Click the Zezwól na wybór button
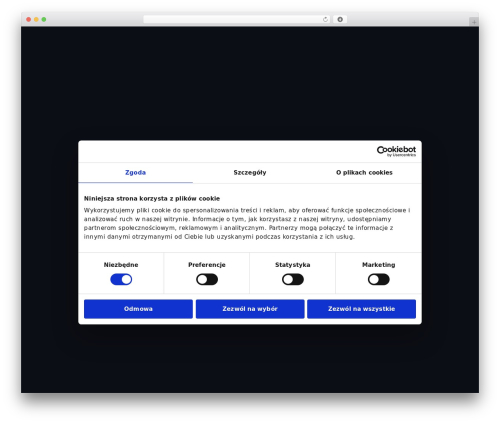This screenshot has height=423, width=500. 250,309
